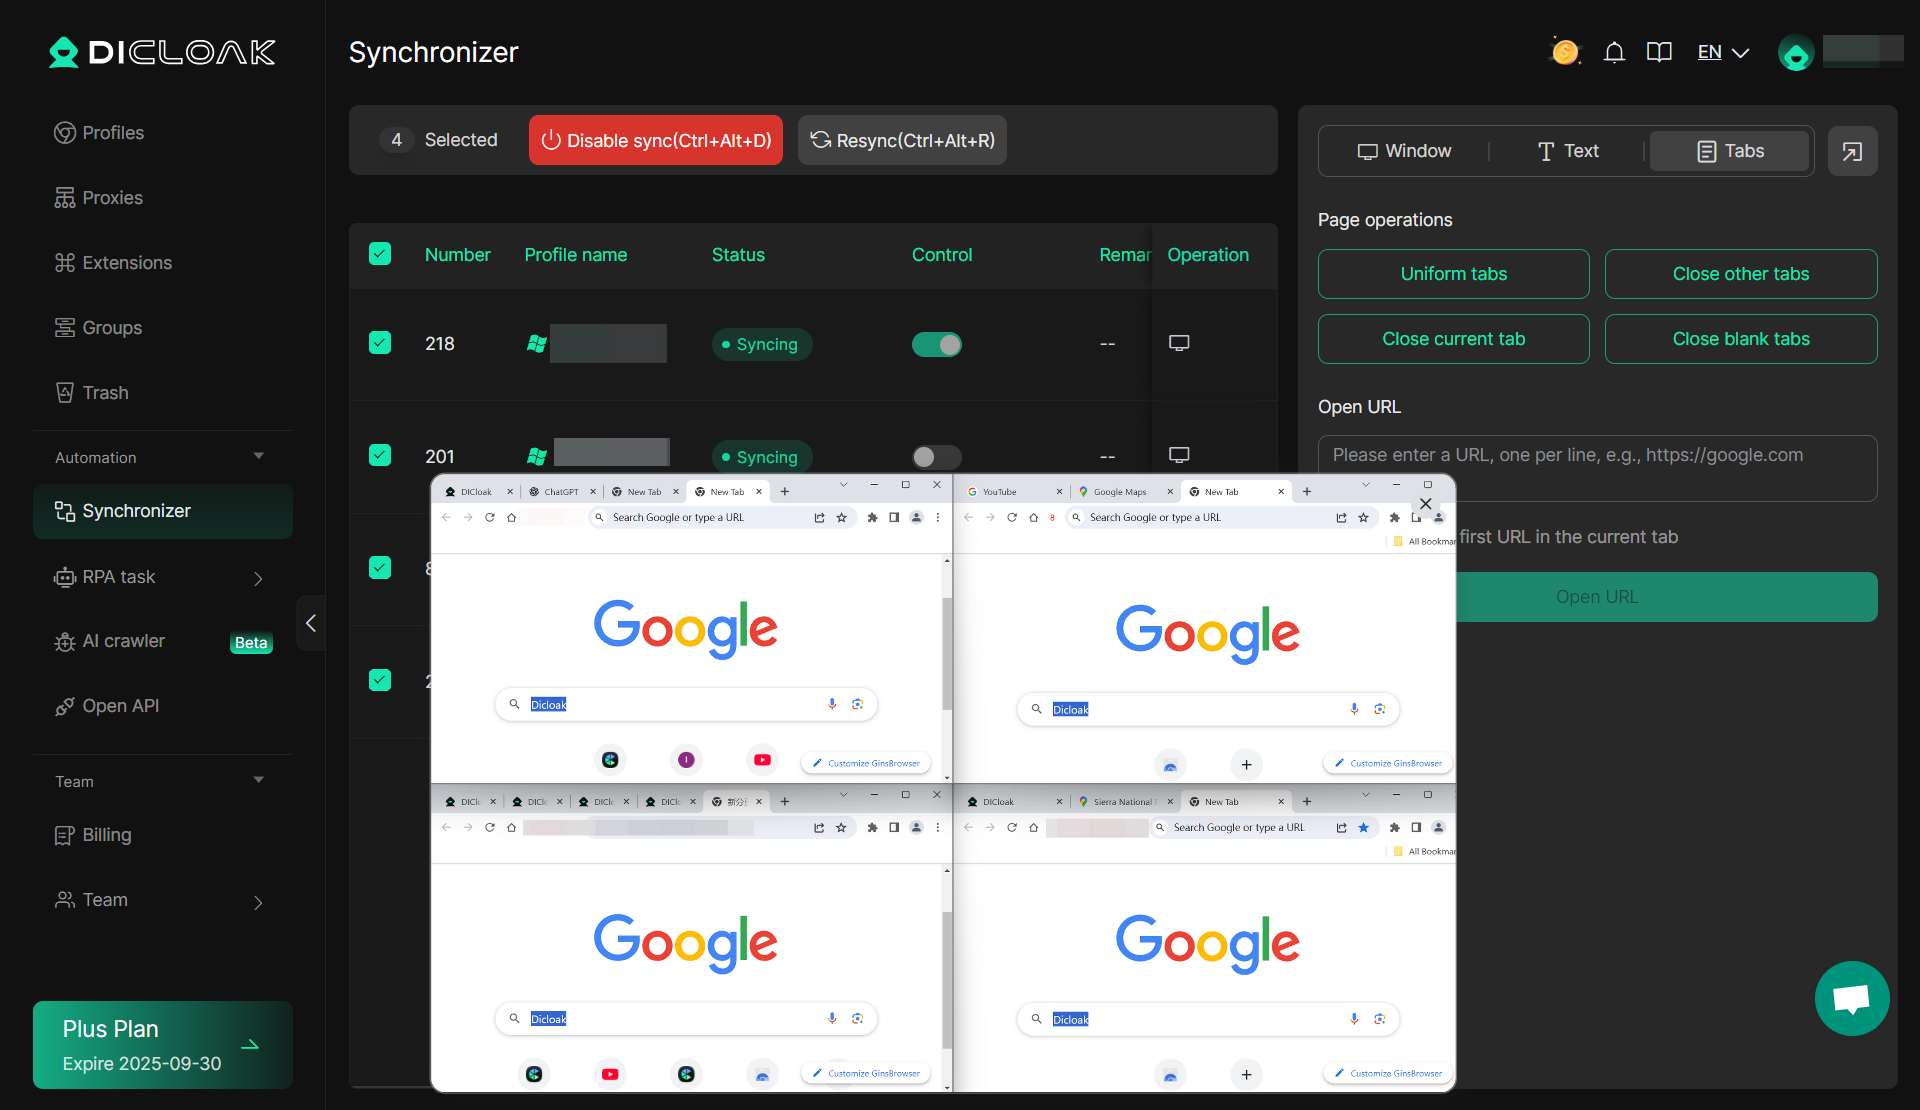Click Uniform tabs button

1453,274
